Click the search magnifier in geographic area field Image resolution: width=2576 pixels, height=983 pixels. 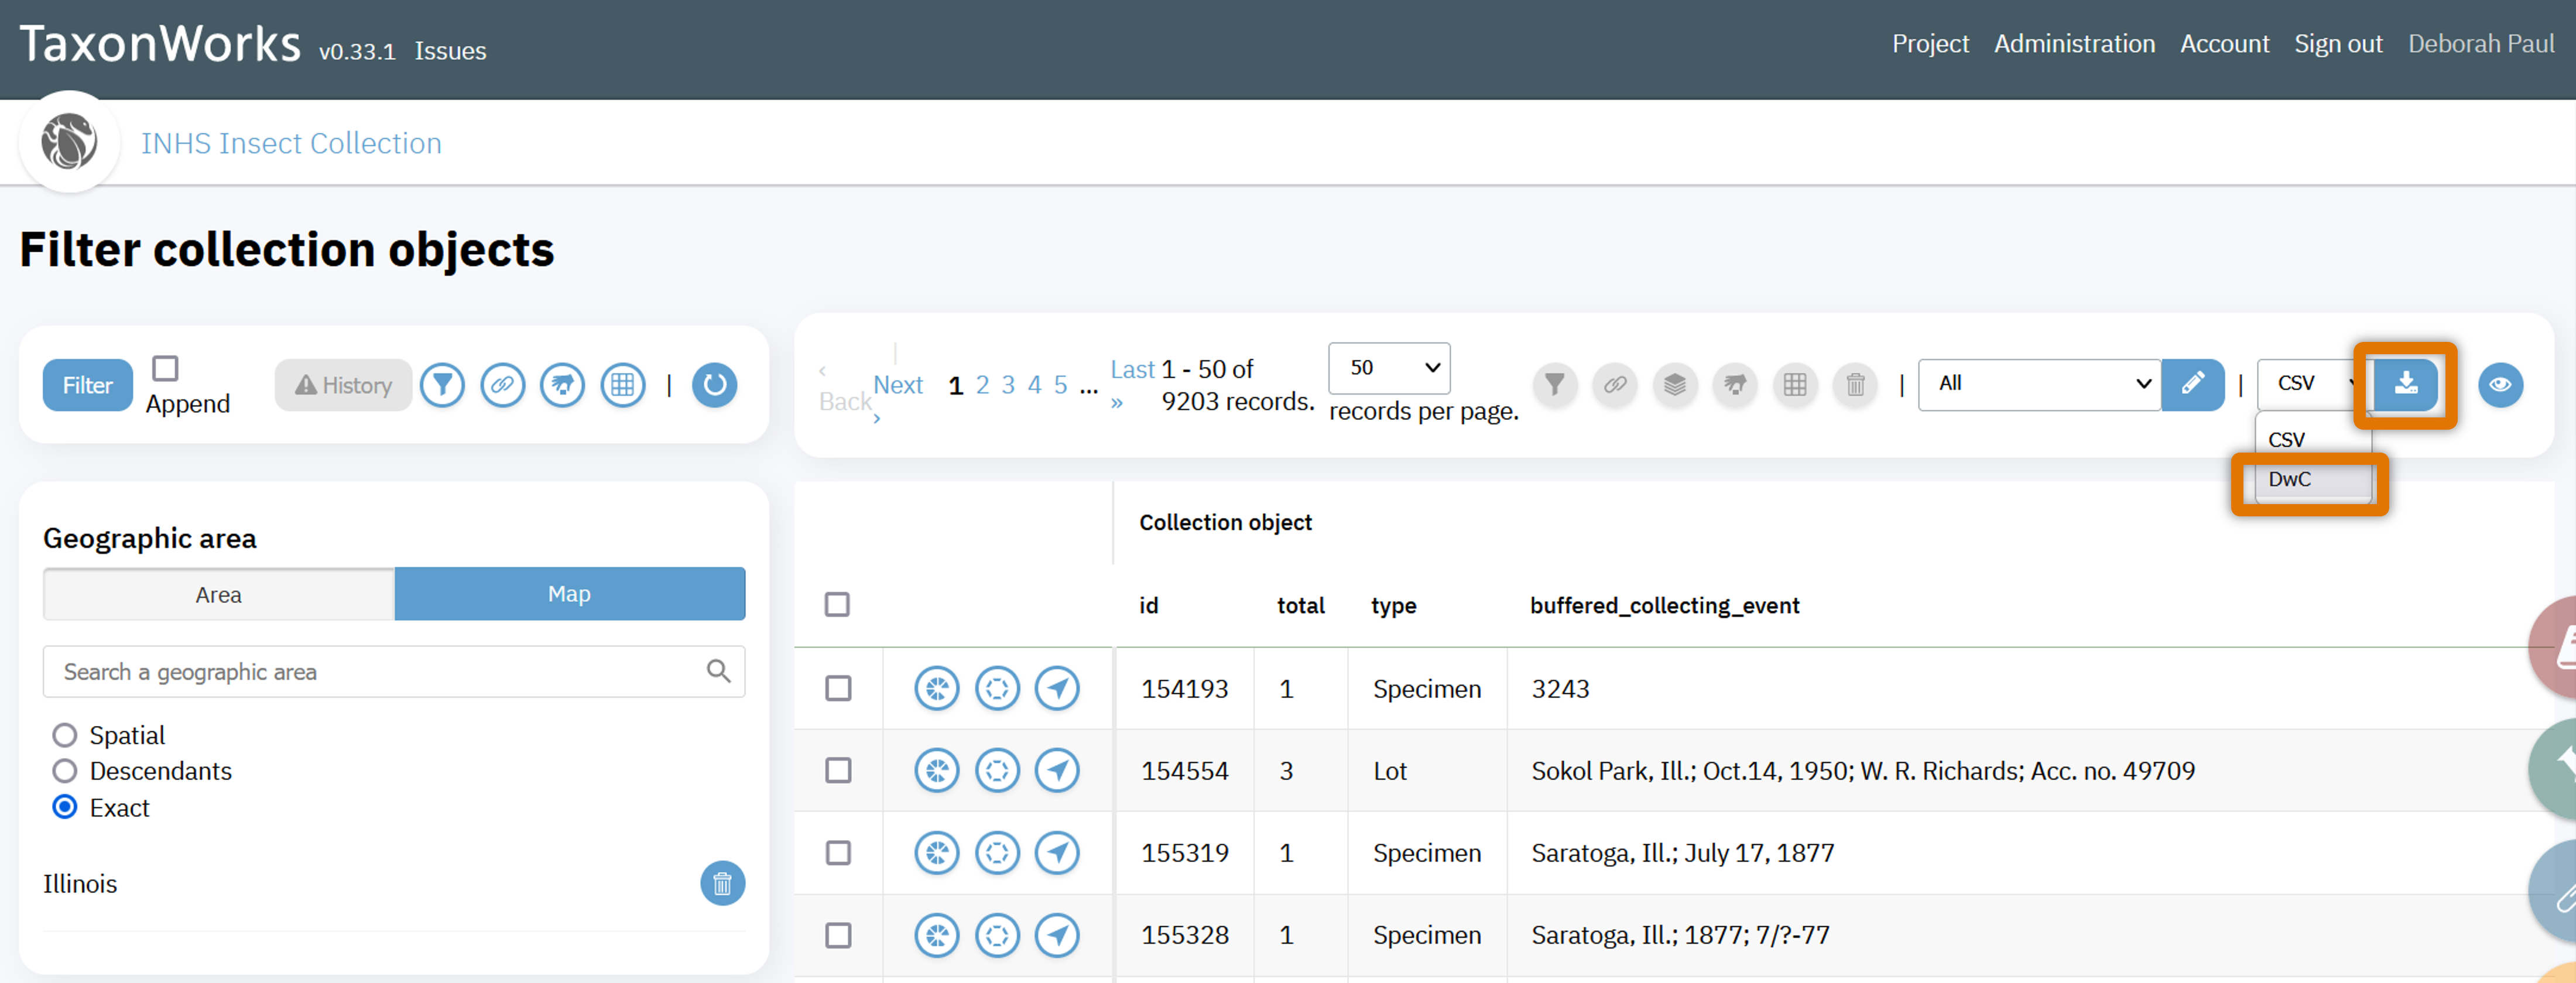point(718,671)
